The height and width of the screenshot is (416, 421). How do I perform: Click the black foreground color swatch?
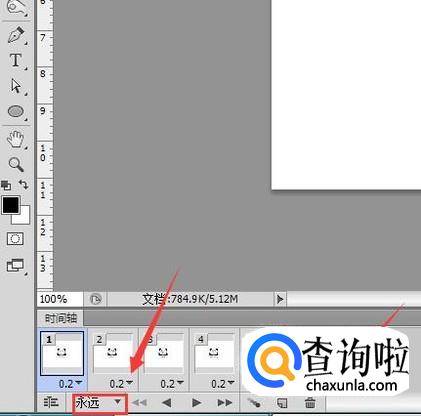[11, 205]
